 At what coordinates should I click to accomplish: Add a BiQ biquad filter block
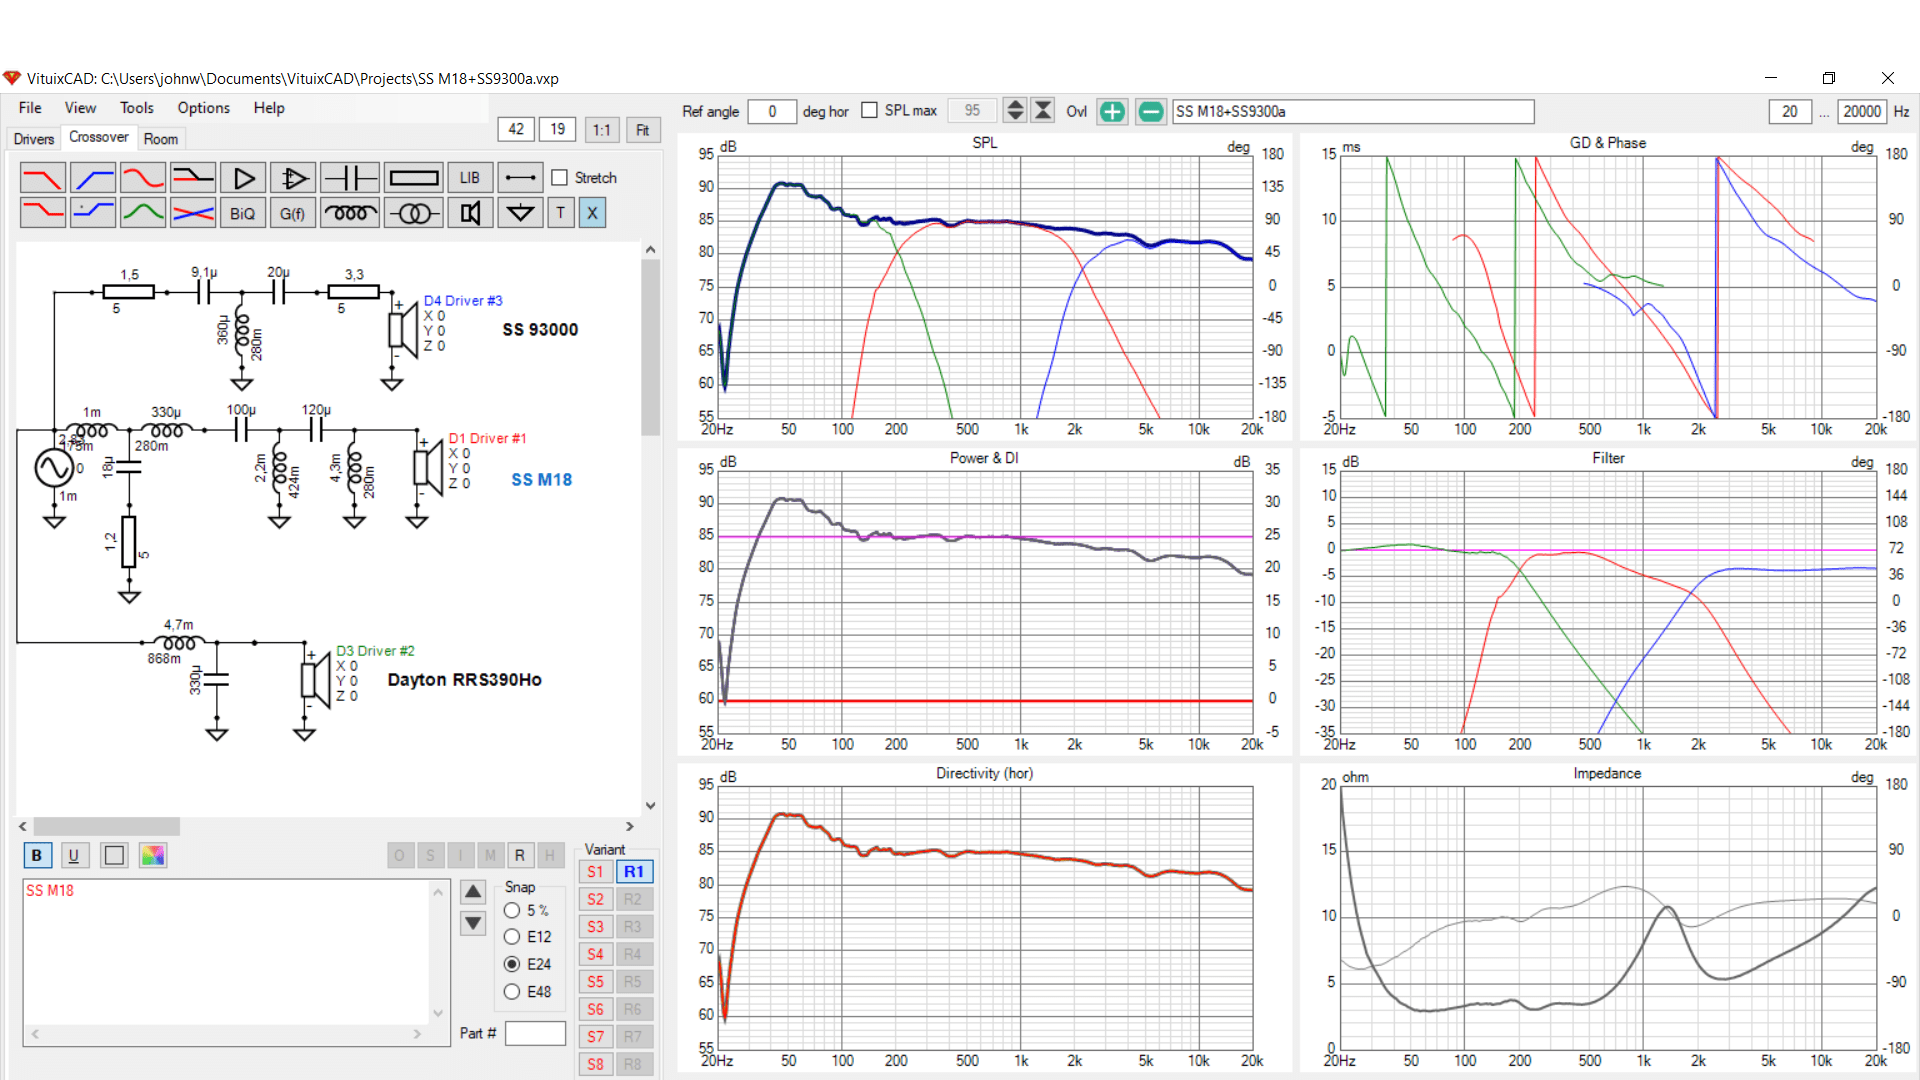(243, 213)
